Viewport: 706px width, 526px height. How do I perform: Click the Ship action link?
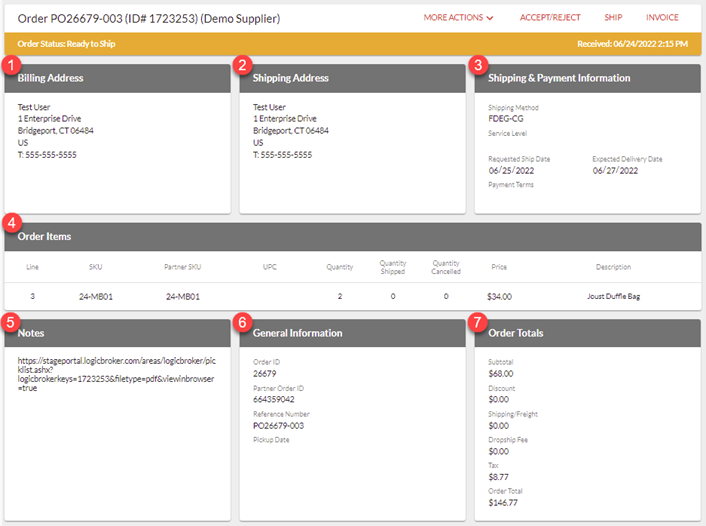point(613,18)
